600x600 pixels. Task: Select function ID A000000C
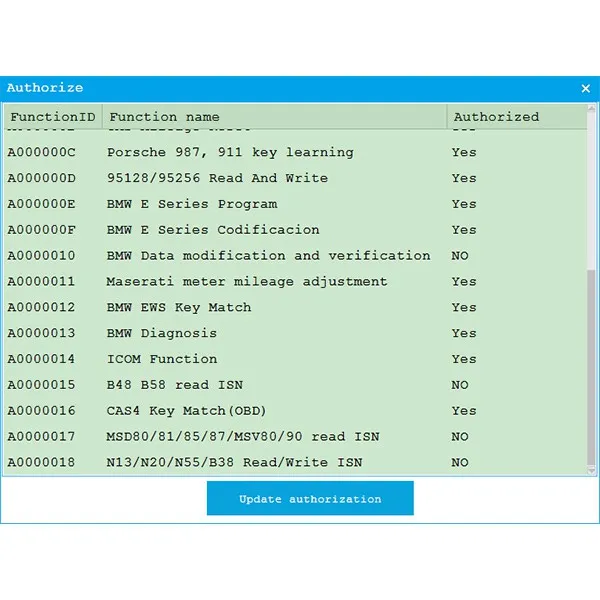click(x=41, y=152)
